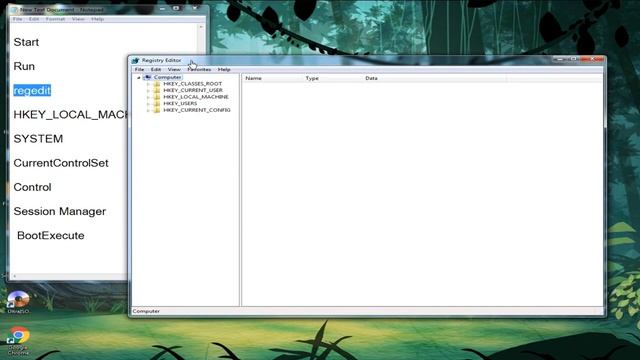Select HKEY_LOCAL_MACHINE key label
The image size is (640, 360).
click(x=196, y=97)
